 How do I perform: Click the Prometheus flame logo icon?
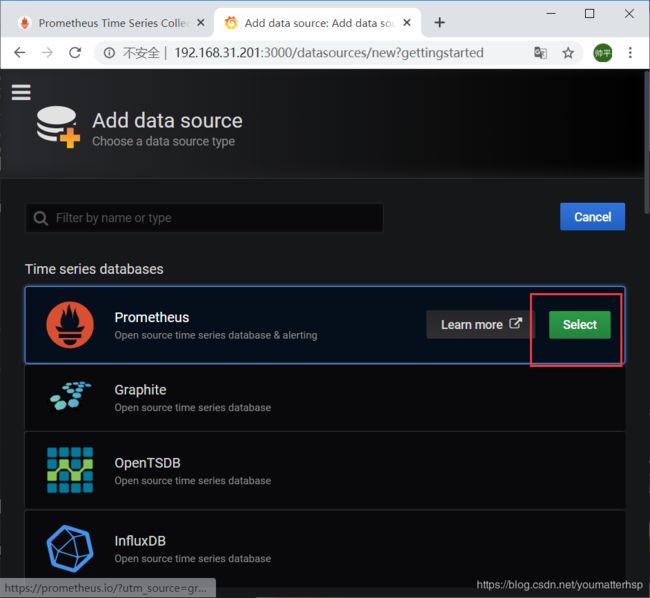(70, 324)
